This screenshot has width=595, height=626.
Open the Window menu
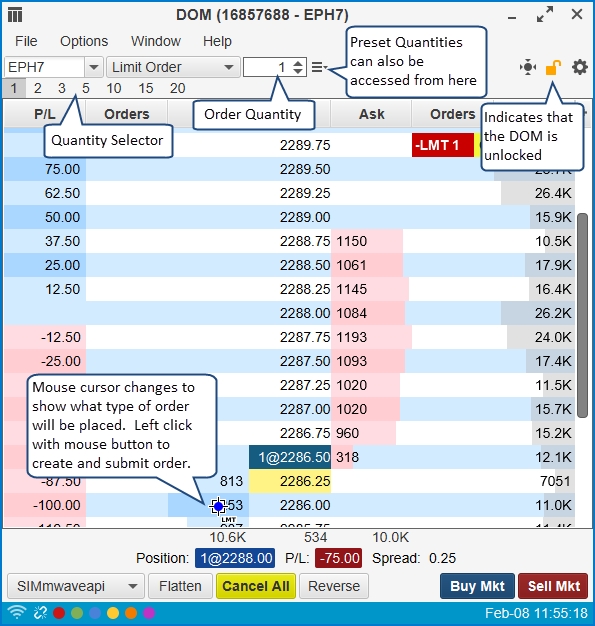[156, 41]
